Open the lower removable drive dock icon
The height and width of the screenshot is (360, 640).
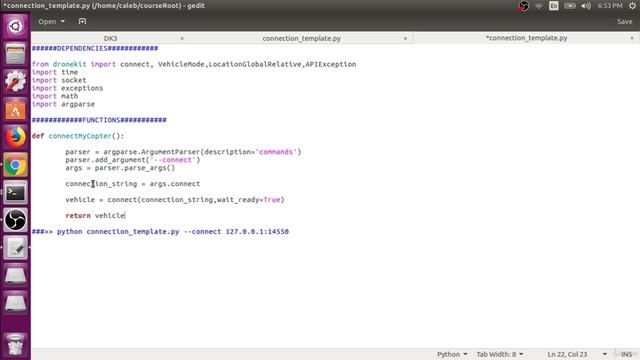pos(15,303)
